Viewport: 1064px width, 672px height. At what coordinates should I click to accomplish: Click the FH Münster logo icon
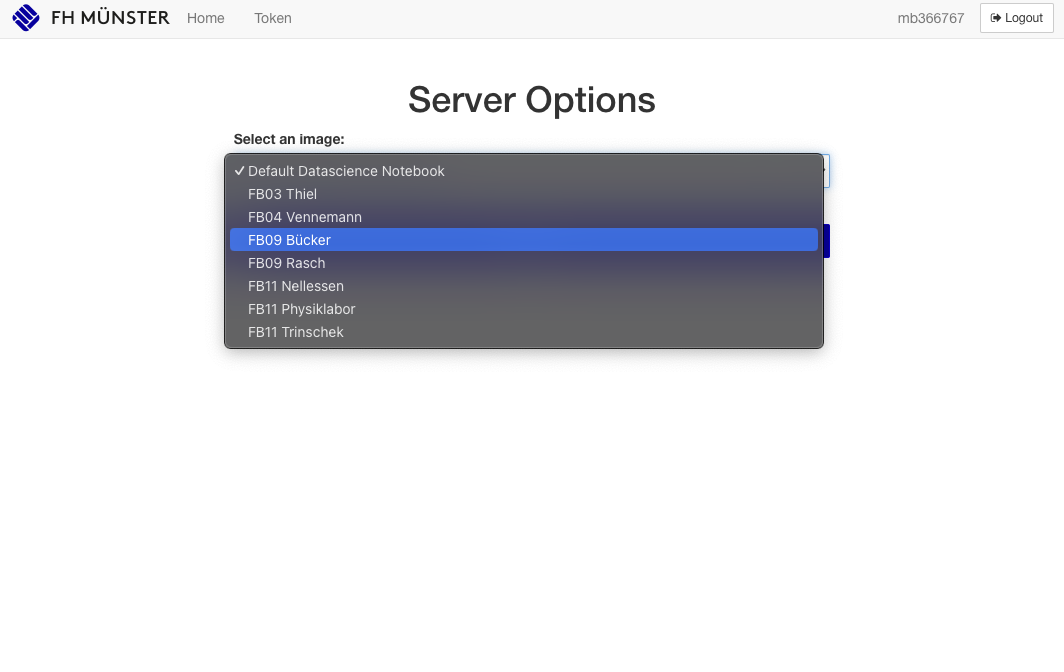click(x=26, y=18)
